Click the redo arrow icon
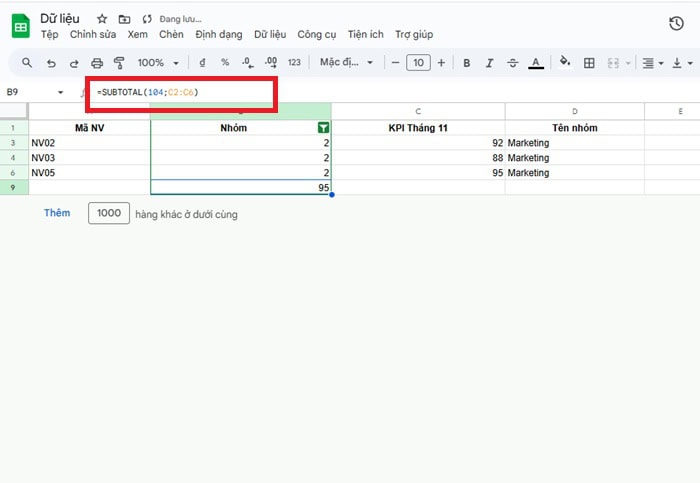This screenshot has height=483, width=700. 73,63
